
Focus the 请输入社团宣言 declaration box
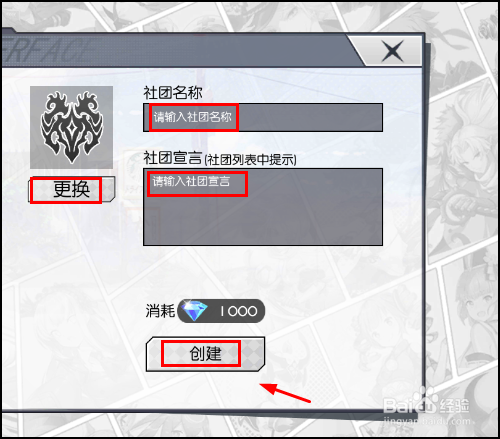click(x=263, y=207)
